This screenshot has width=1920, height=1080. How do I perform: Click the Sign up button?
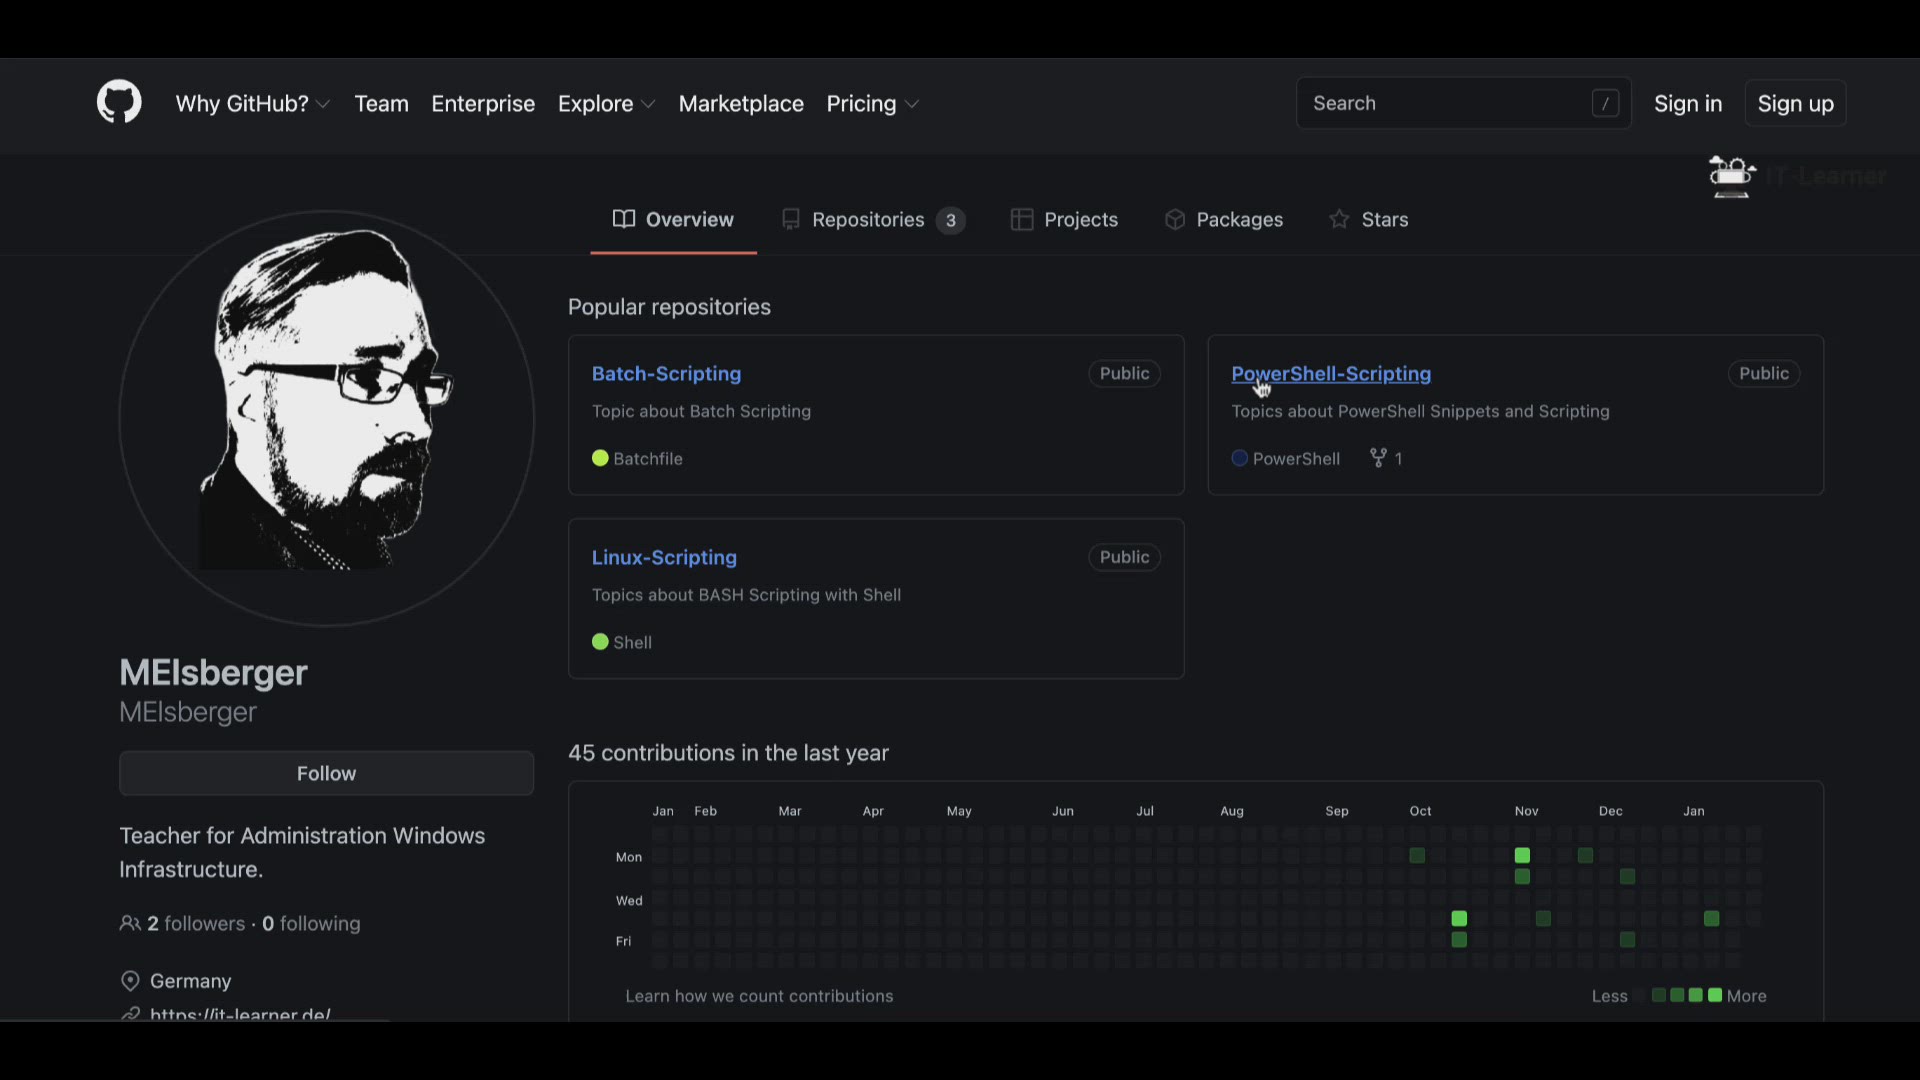click(x=1795, y=104)
